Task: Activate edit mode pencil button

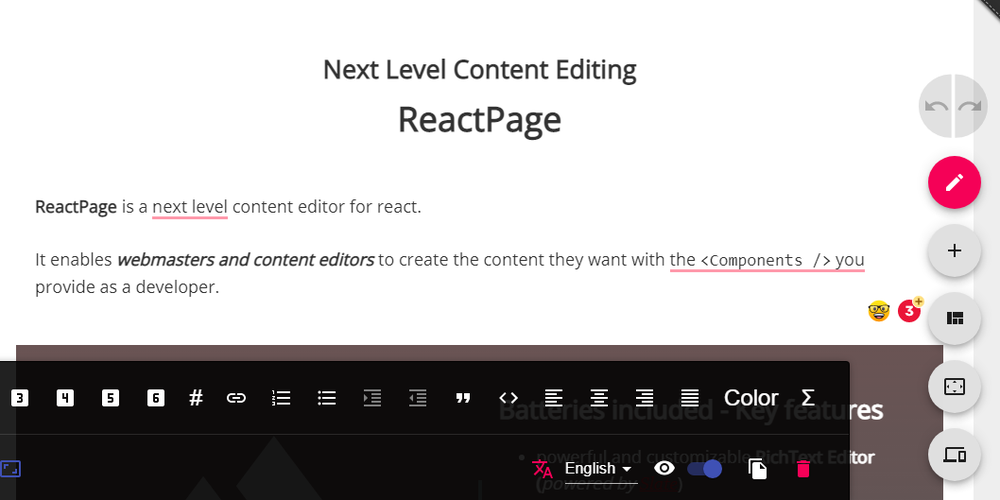Action: [x=954, y=182]
